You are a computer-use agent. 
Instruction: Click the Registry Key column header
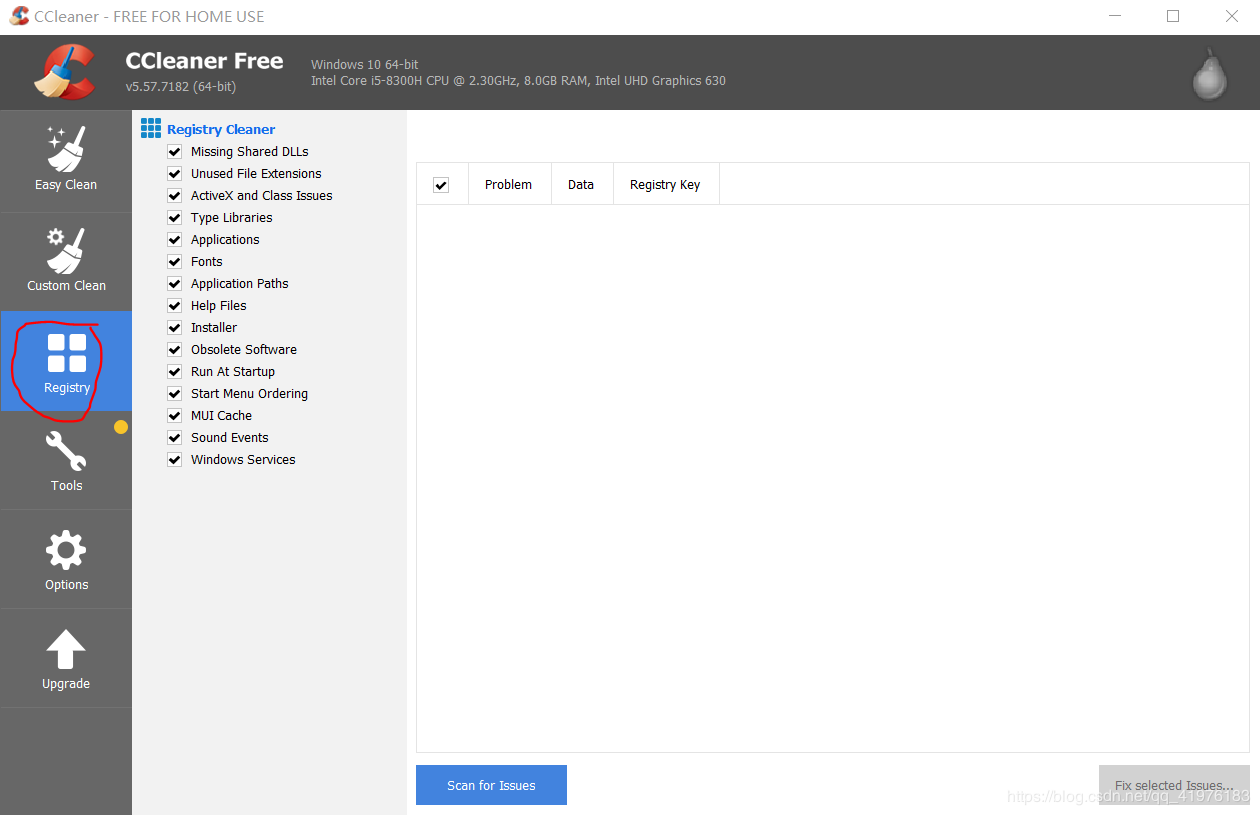point(665,185)
